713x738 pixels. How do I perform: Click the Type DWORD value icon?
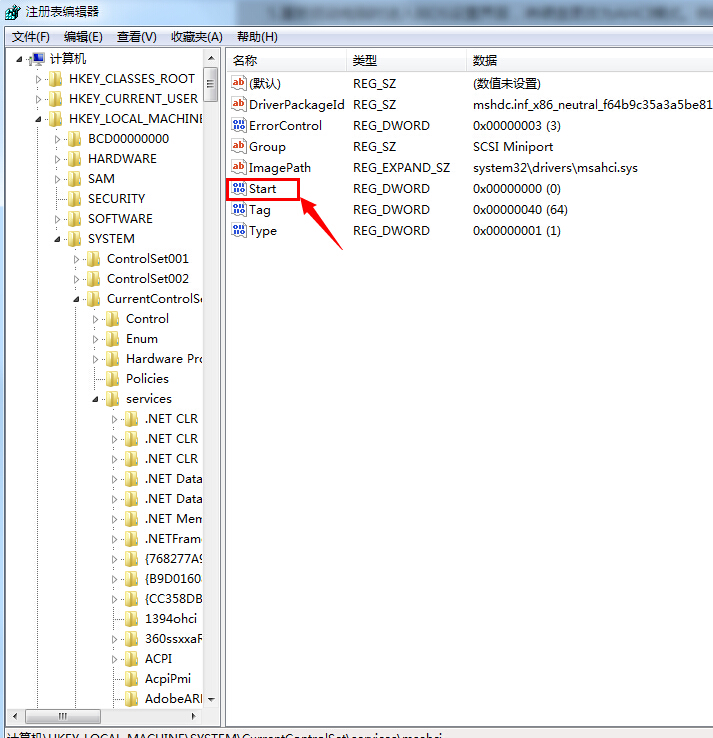[239, 230]
